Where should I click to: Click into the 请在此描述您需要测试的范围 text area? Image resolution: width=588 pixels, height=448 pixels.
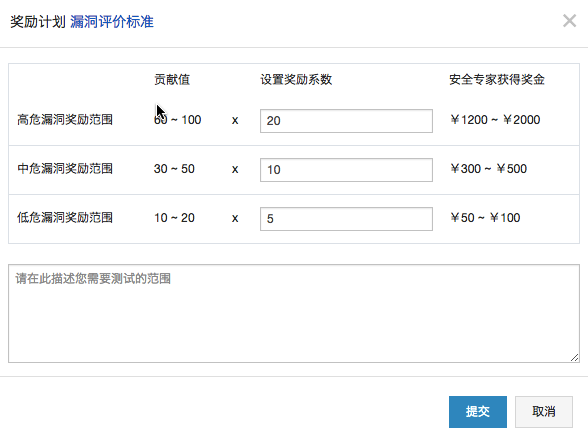294,313
